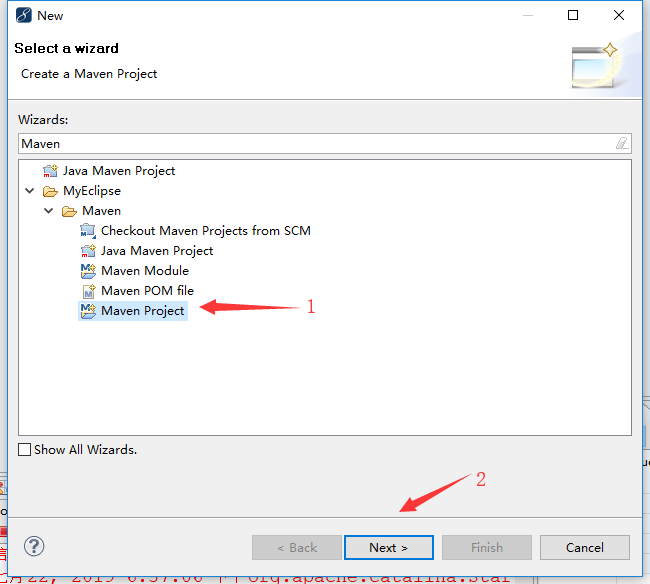Click the top-level Java Maven Project icon
Screen dimensions: 650x584
click(50, 171)
